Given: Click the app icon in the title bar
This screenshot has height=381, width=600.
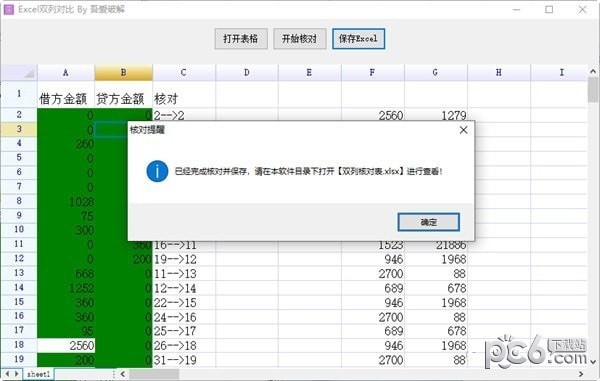Looking at the screenshot, I should tap(8, 9).
